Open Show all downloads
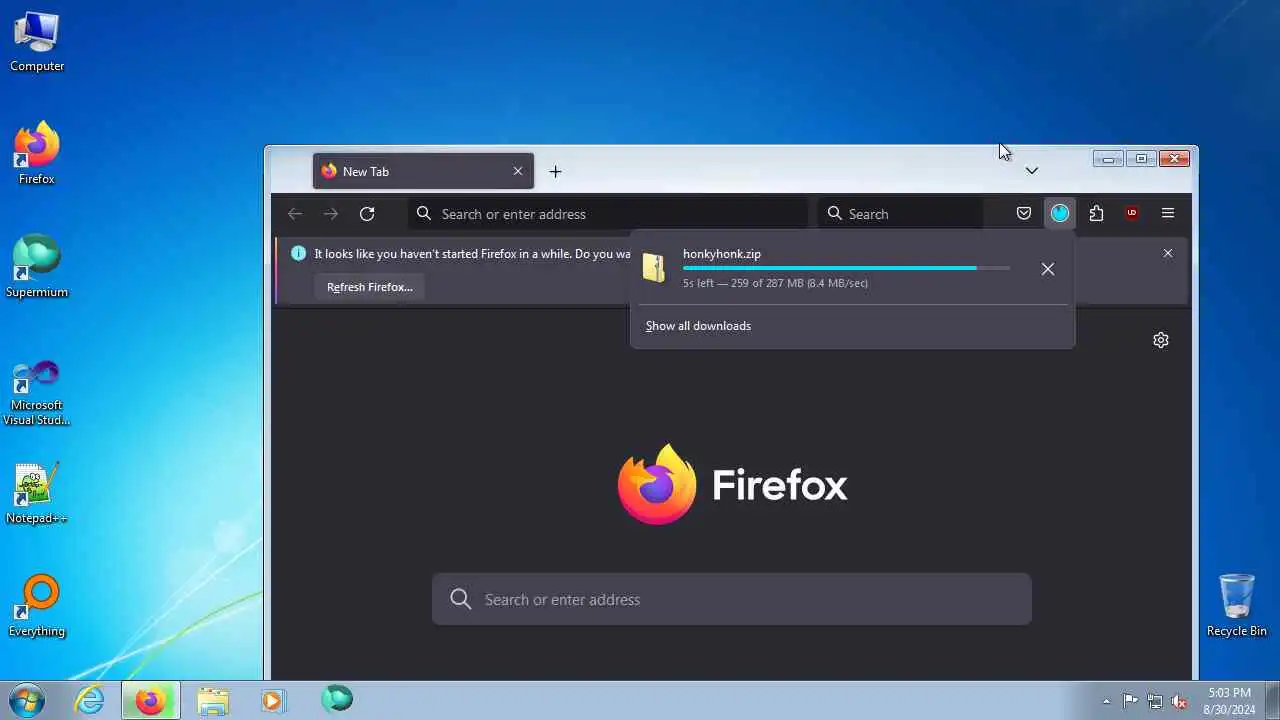The height and width of the screenshot is (720, 1280). (x=698, y=326)
